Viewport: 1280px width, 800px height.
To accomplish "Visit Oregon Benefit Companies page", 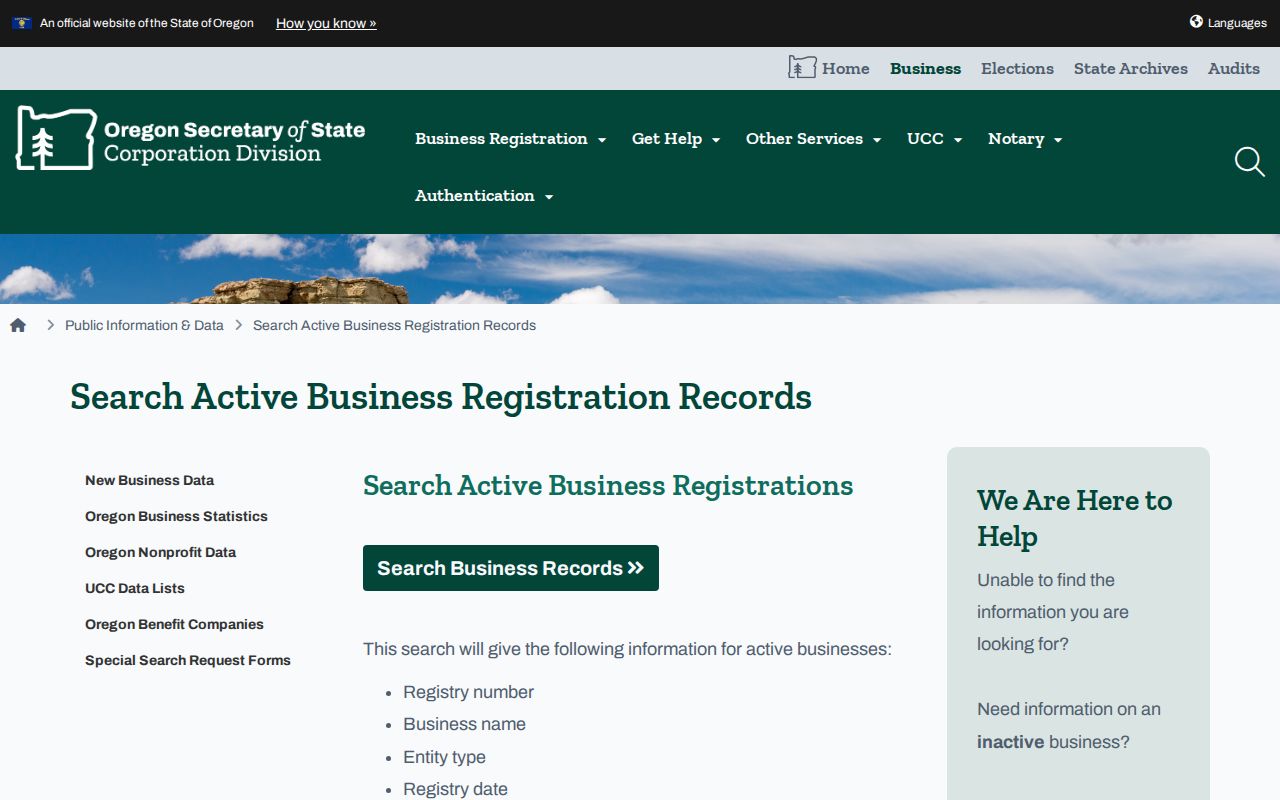I will (174, 624).
